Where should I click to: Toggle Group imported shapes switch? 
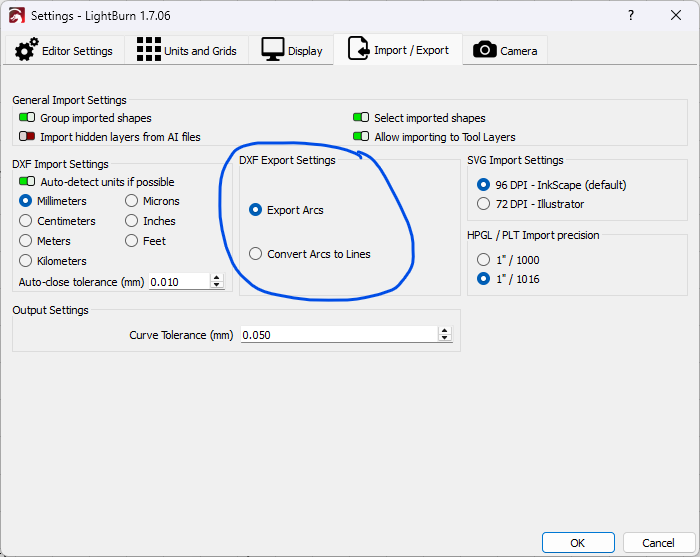[27, 118]
